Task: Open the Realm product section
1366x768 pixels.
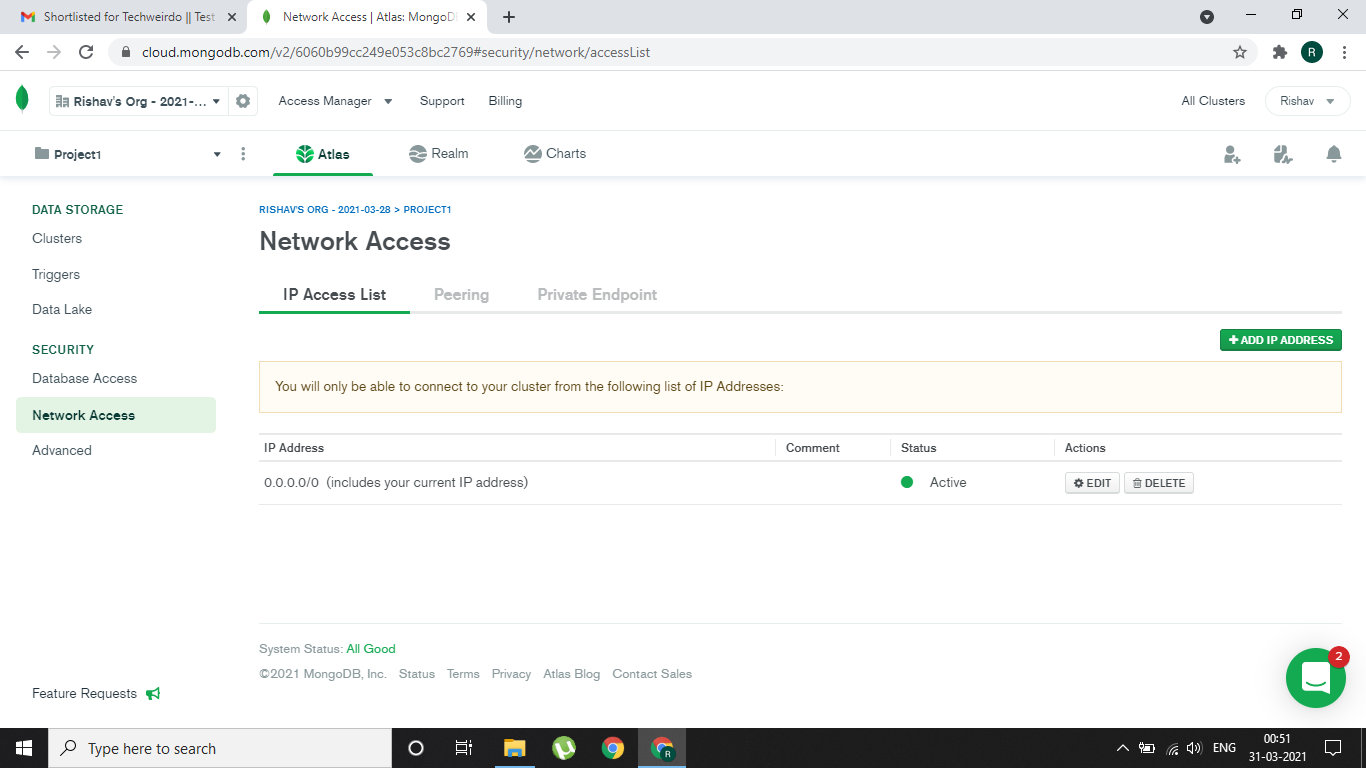Action: pyautogui.click(x=438, y=153)
